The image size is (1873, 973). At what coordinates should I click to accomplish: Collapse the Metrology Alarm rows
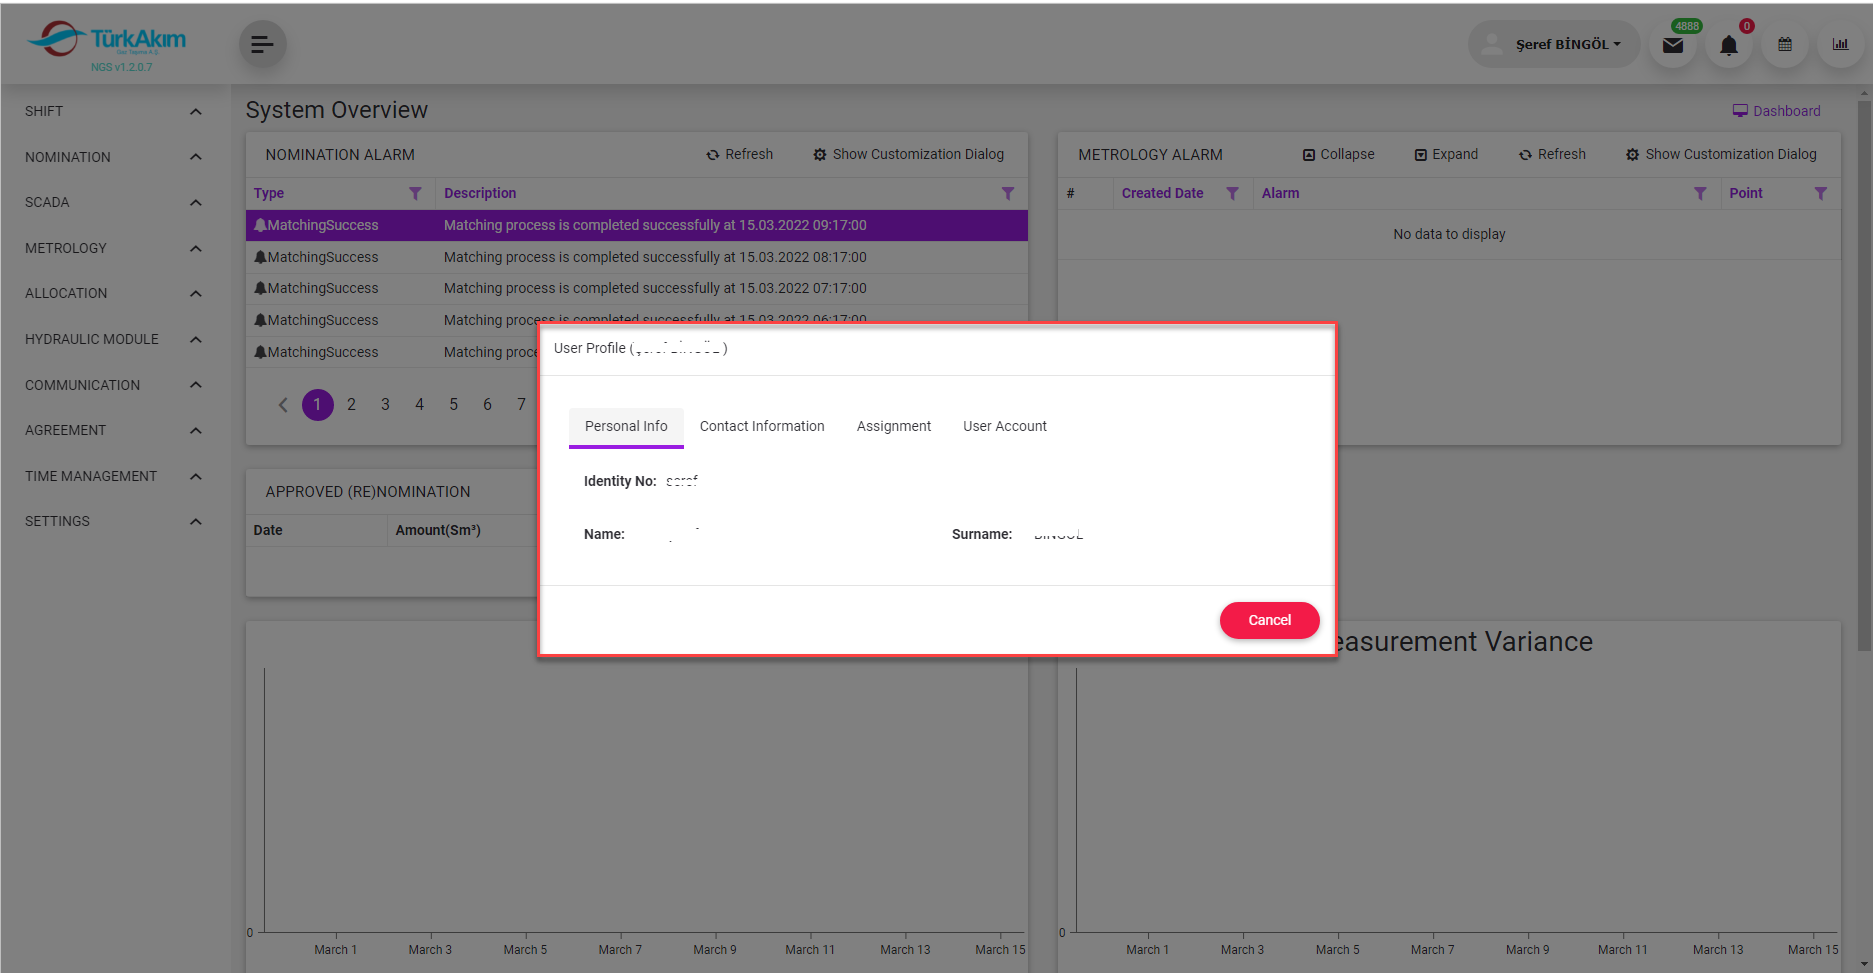tap(1338, 154)
